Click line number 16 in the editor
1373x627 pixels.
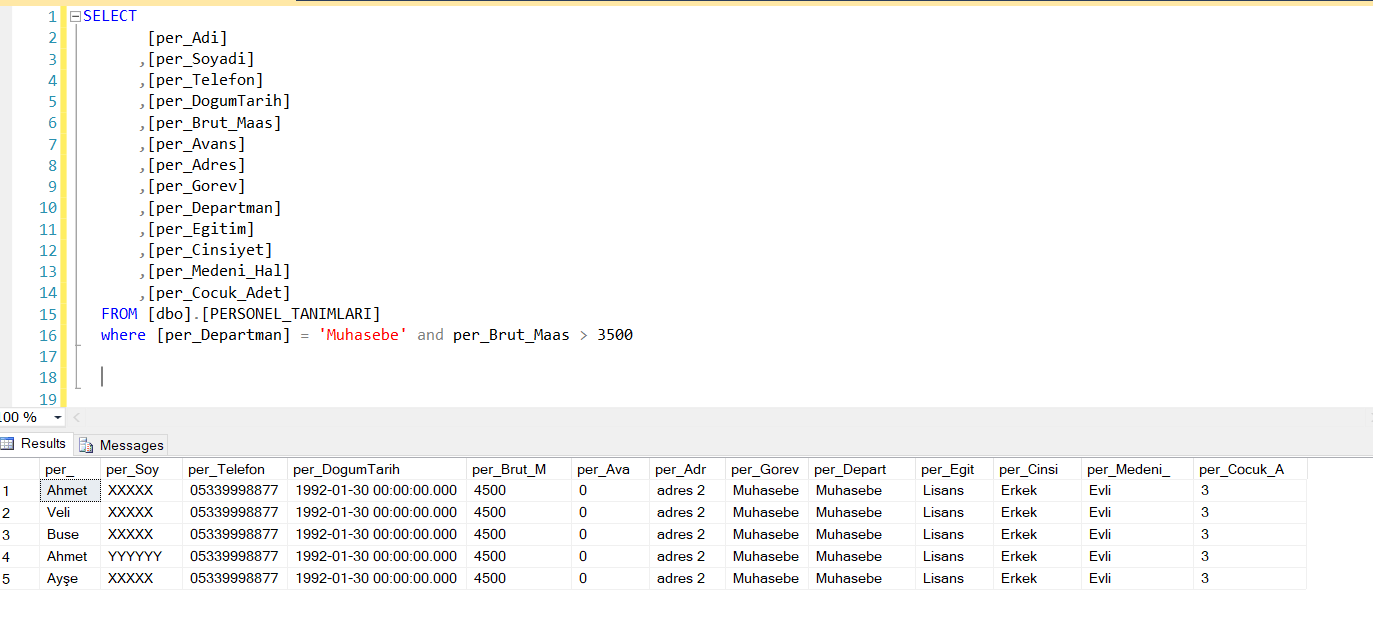[47, 335]
